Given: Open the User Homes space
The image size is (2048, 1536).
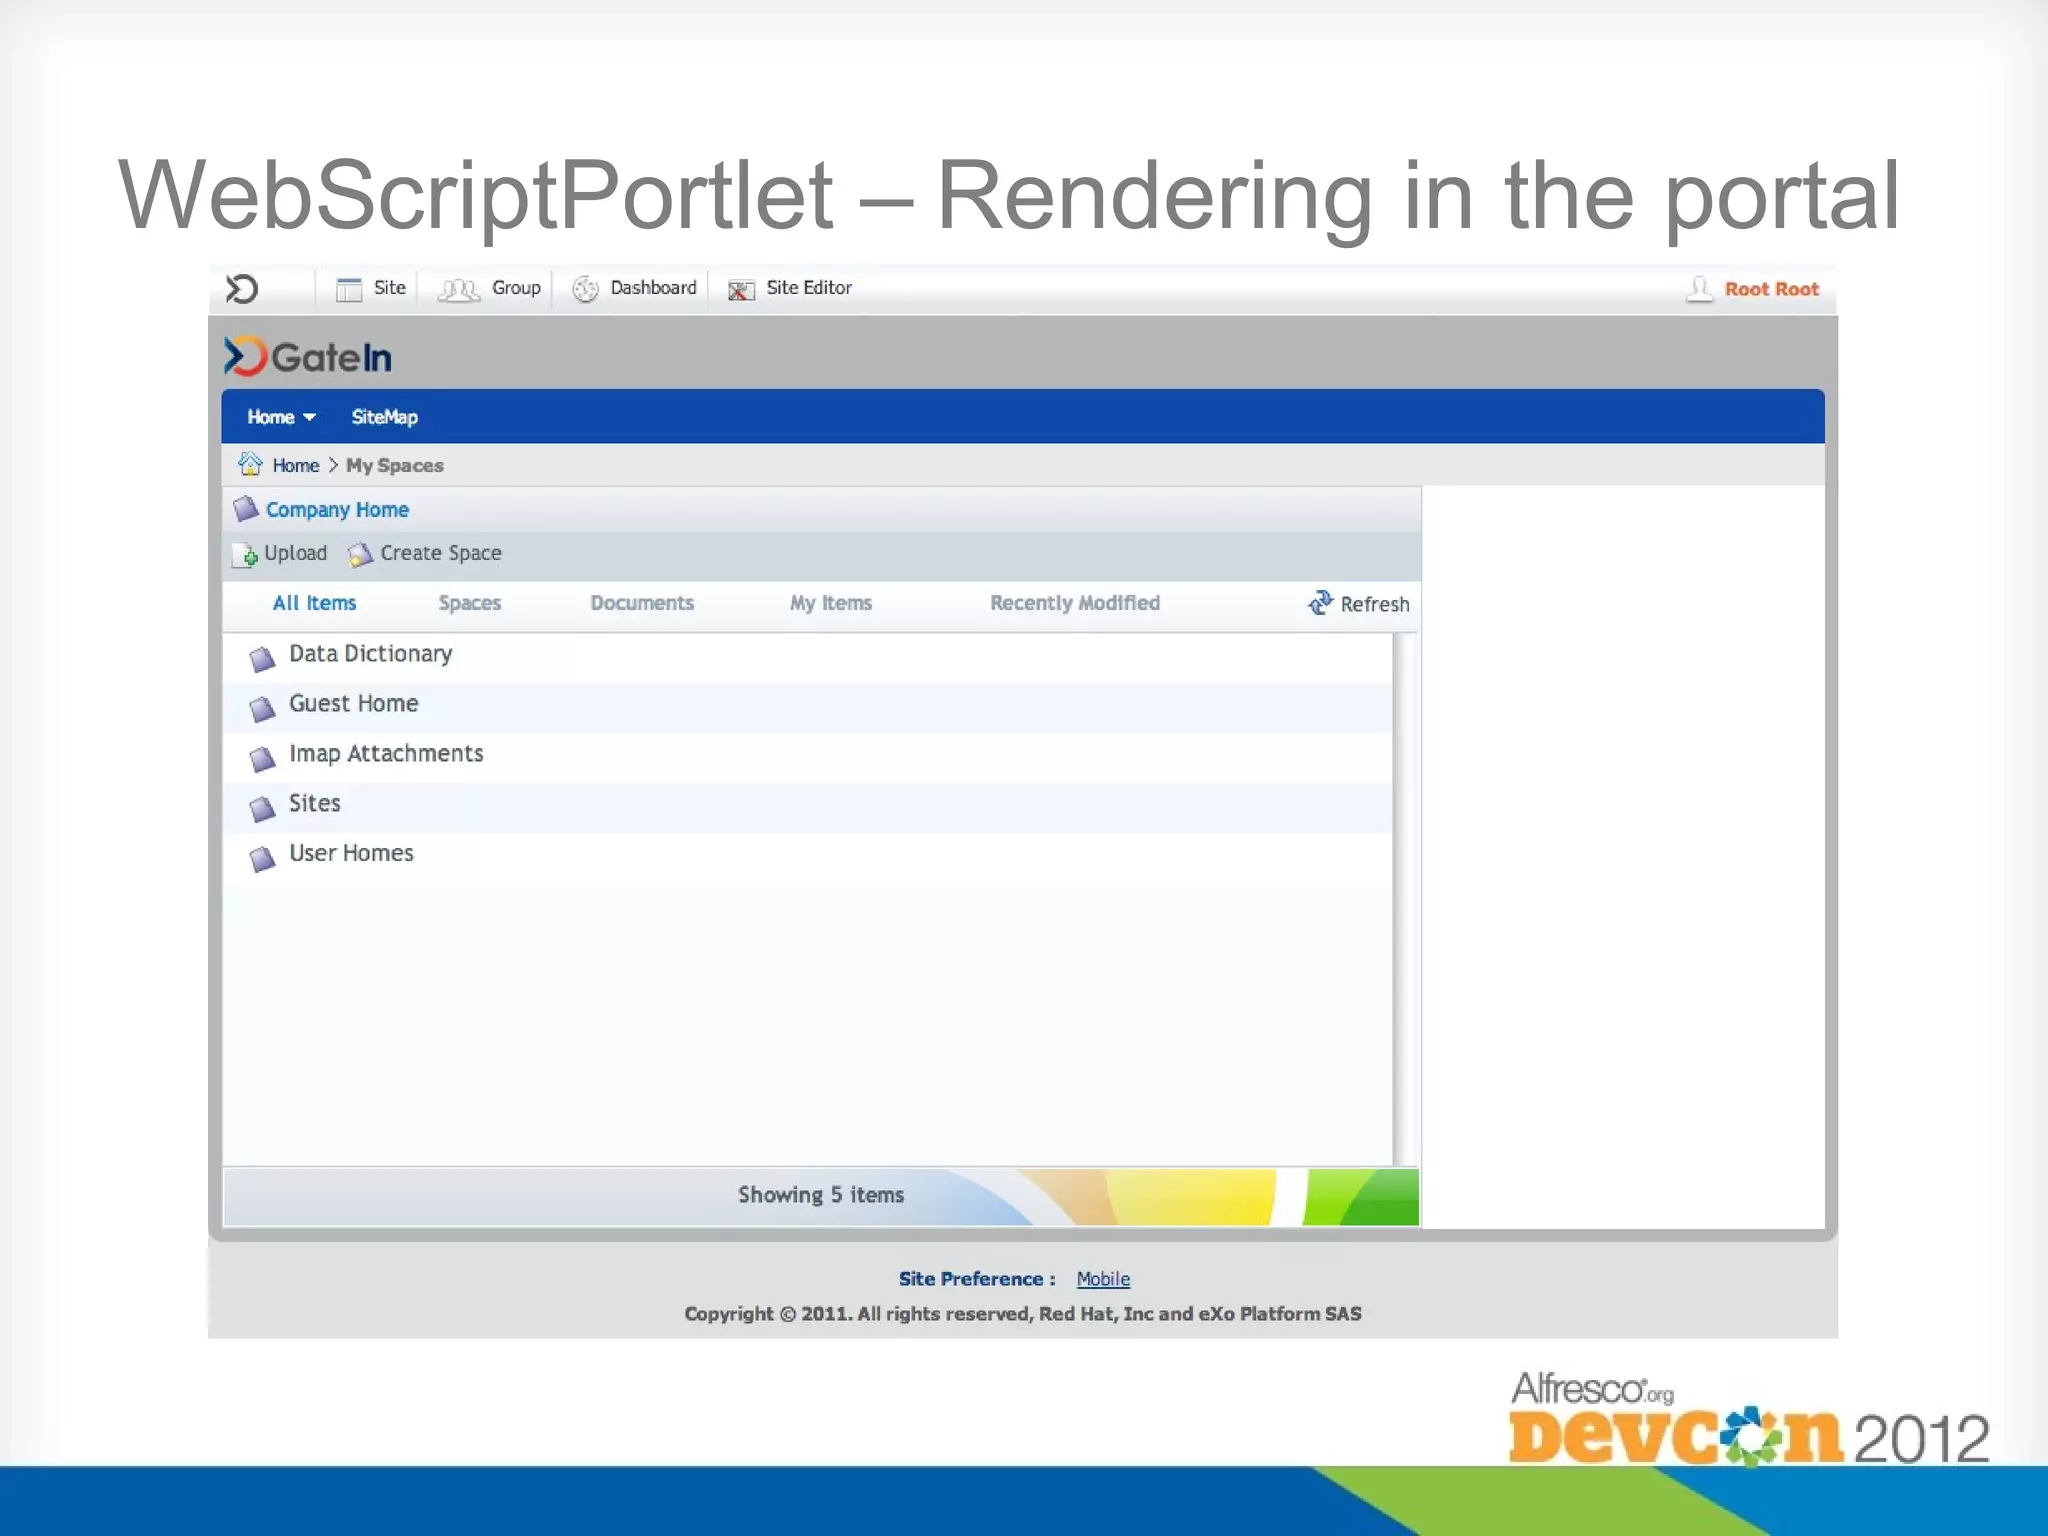Looking at the screenshot, I should (350, 853).
